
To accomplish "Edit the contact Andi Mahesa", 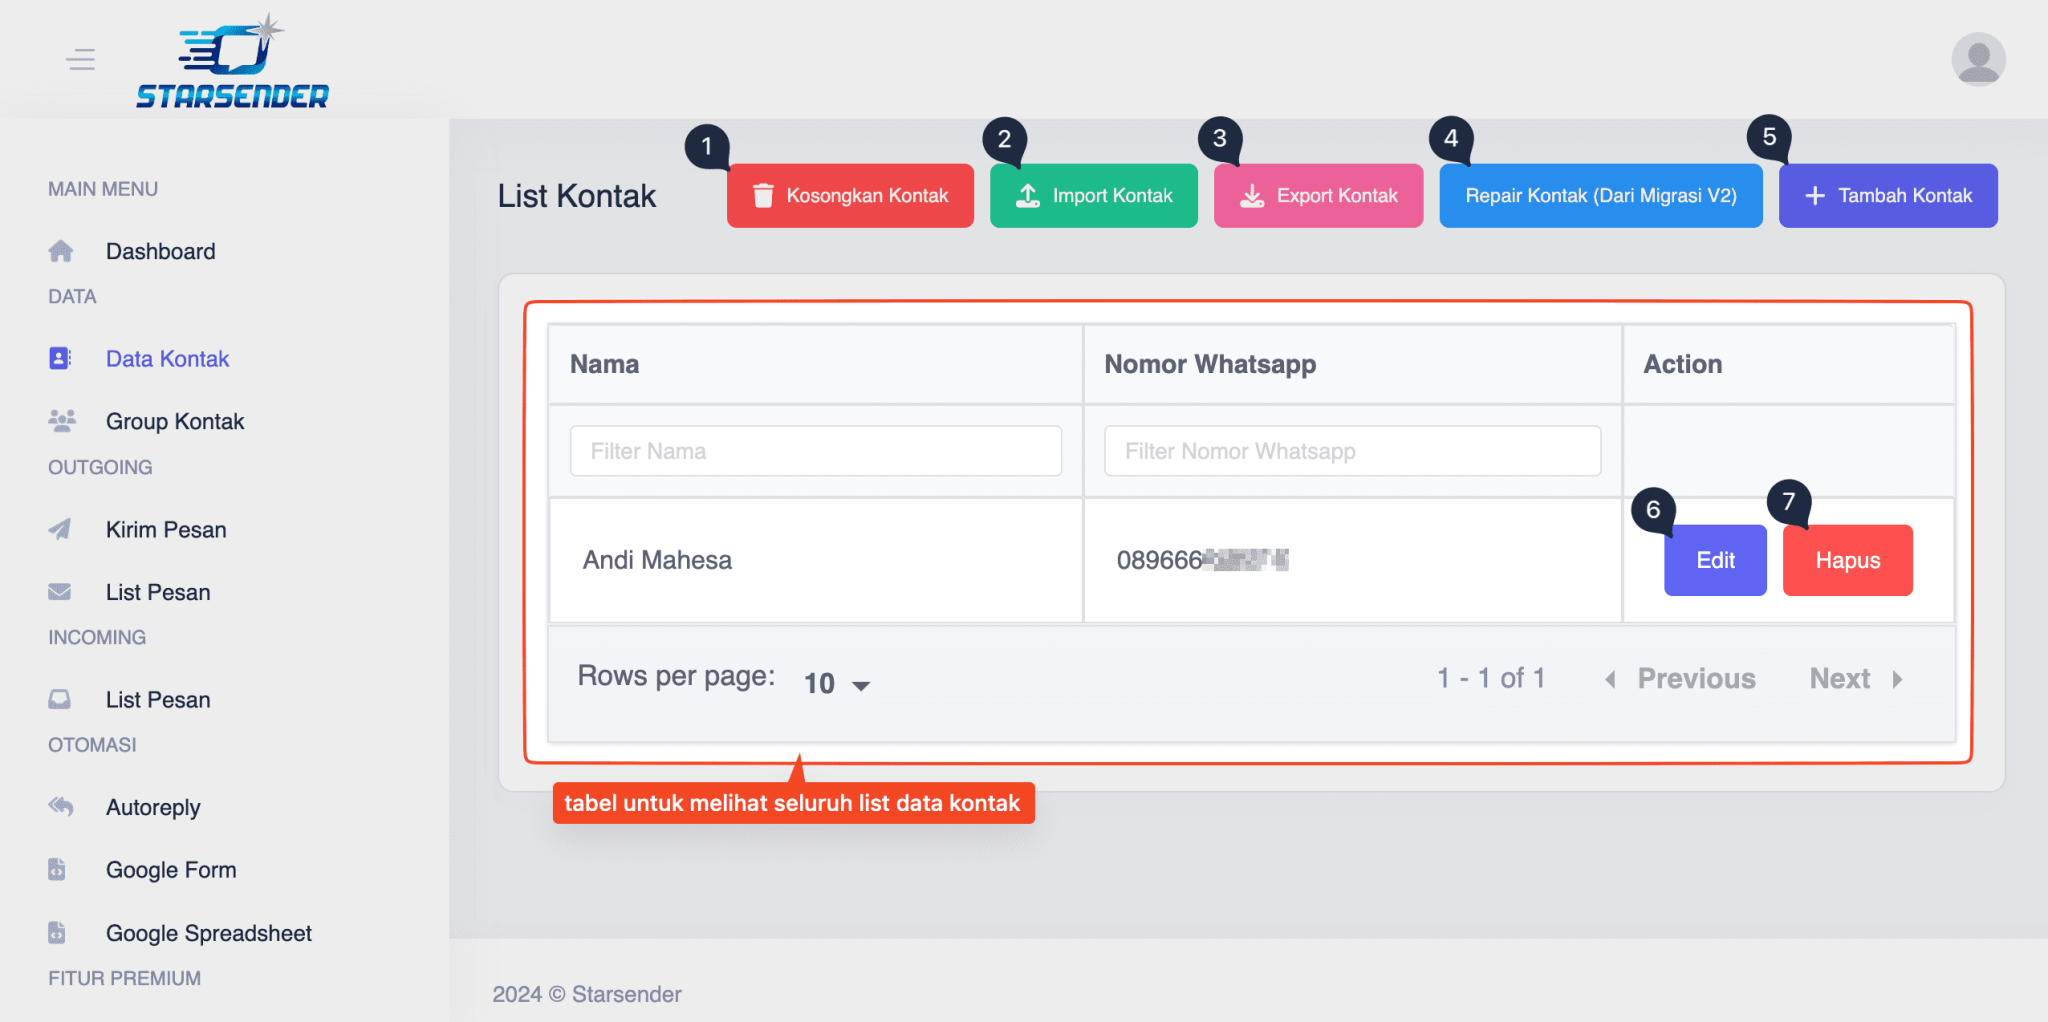I will tap(1714, 560).
